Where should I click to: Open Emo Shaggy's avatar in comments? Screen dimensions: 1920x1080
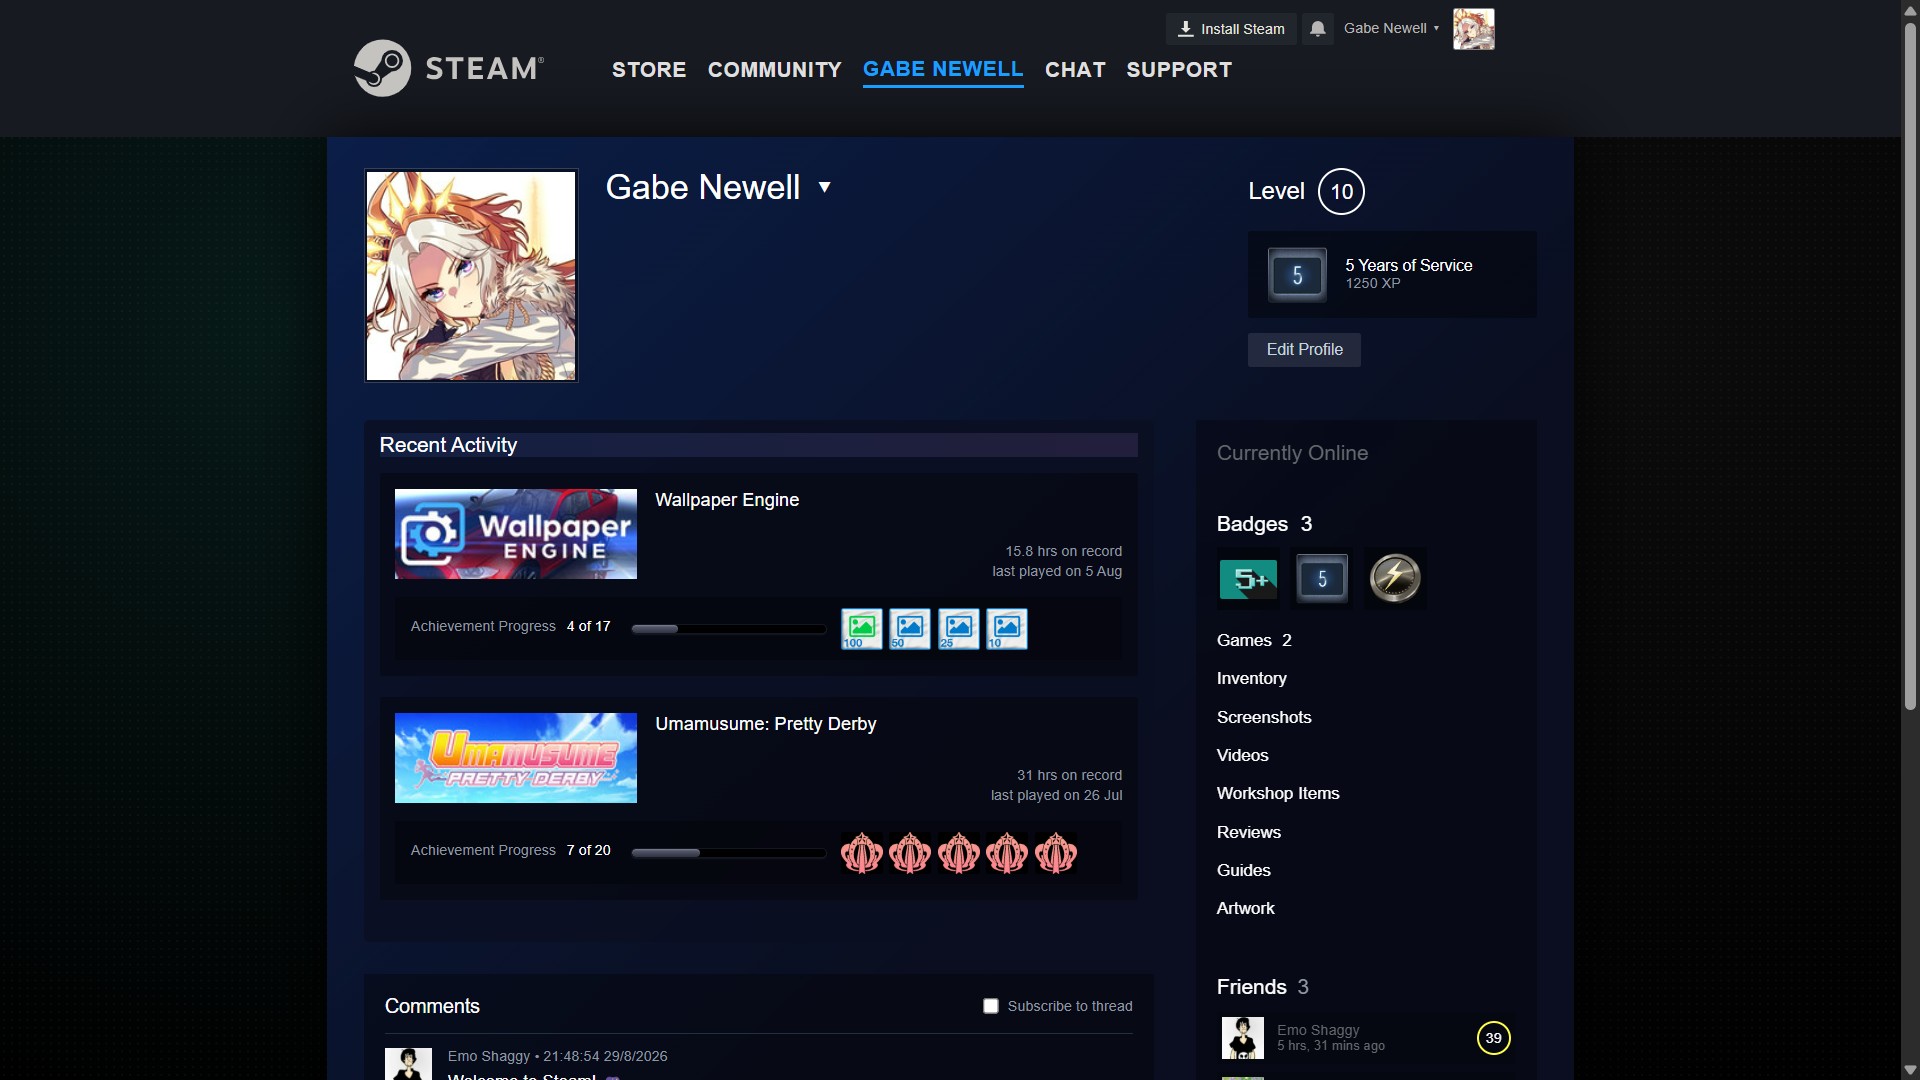pyautogui.click(x=408, y=1064)
